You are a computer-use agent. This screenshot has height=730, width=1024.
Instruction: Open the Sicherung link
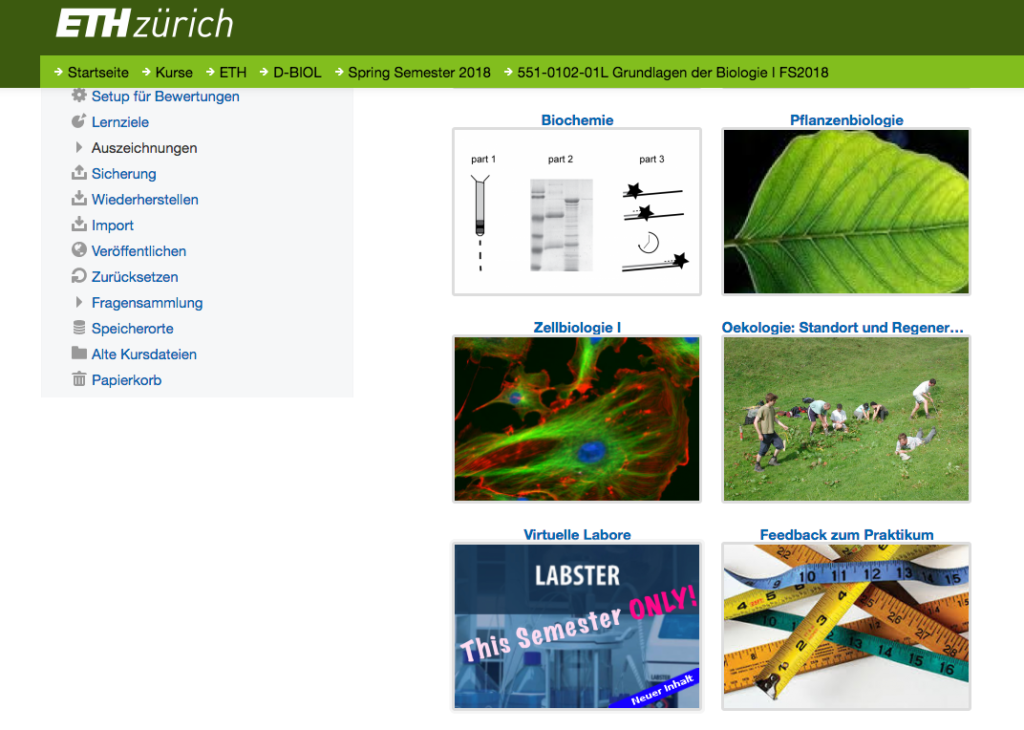124,174
